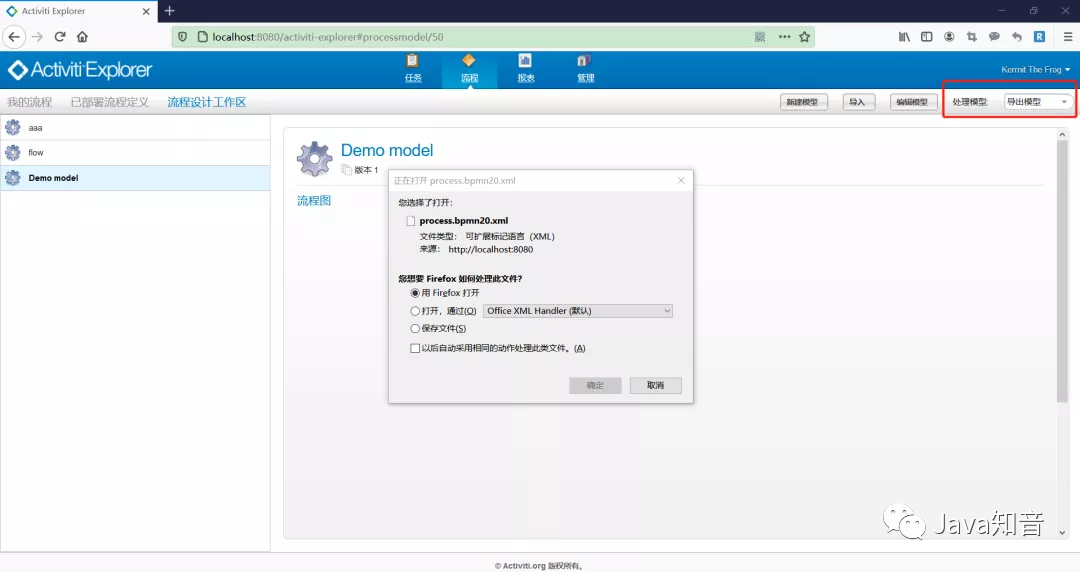The width and height of the screenshot is (1080, 572).
Task: Close the Activiti Explorer browser tab
Action: (146, 11)
